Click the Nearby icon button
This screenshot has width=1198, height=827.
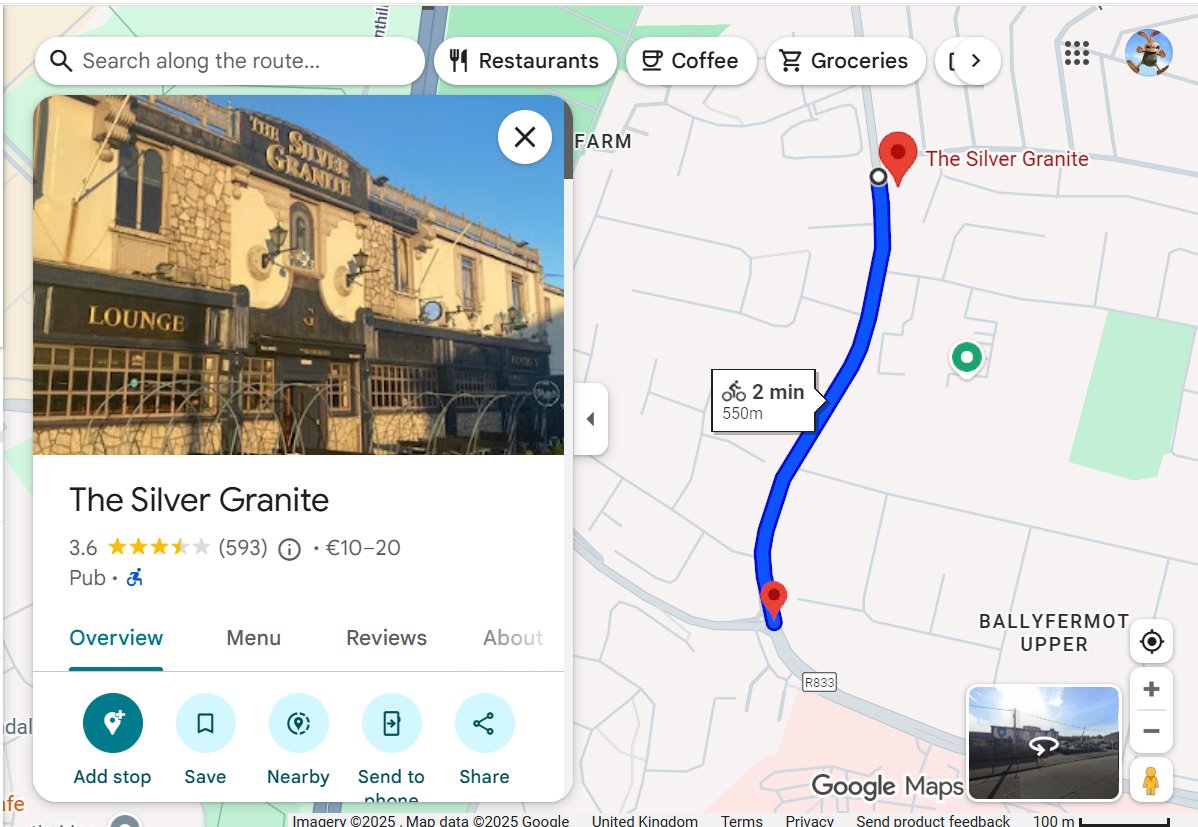pos(299,723)
